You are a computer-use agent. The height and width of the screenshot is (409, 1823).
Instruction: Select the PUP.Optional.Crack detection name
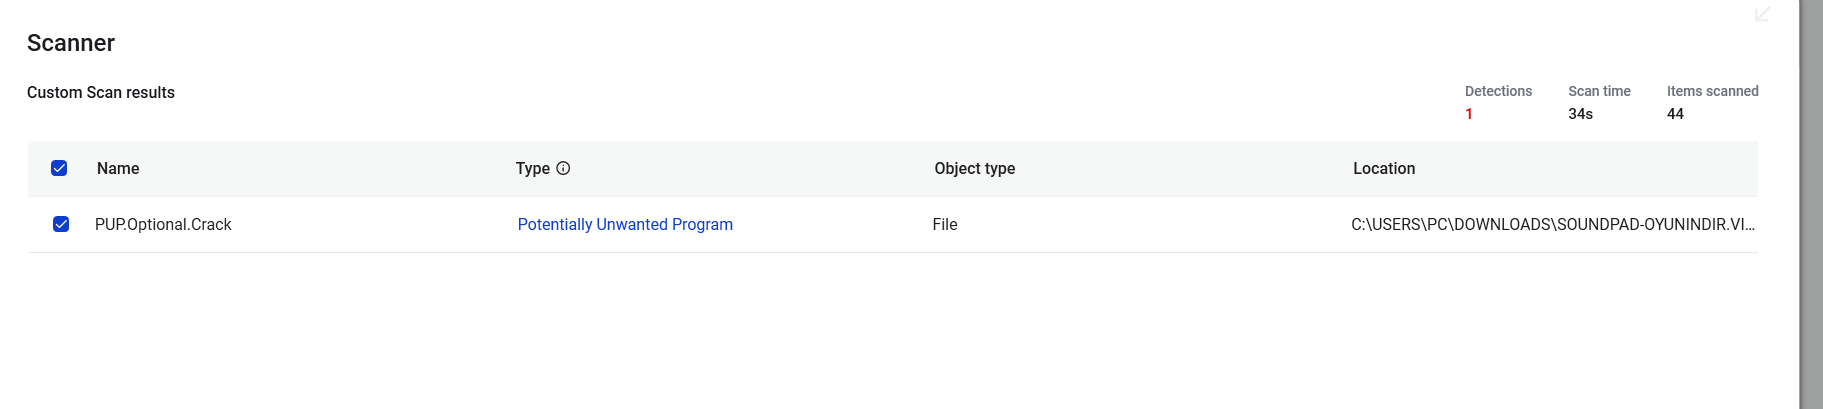pyautogui.click(x=163, y=224)
